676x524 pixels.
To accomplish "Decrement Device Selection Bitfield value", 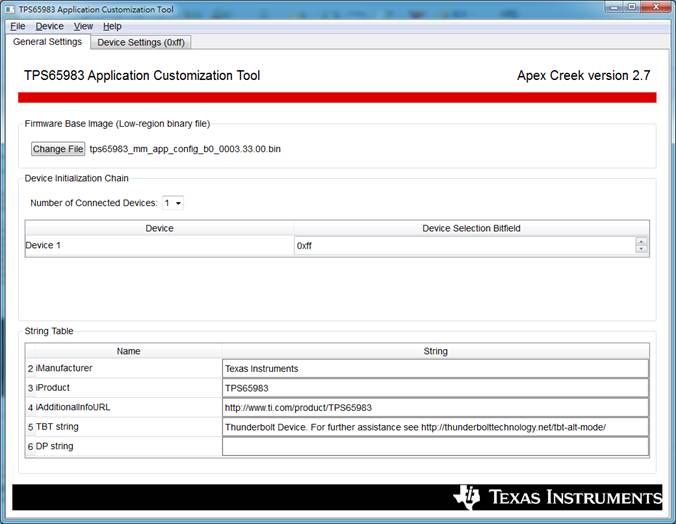I will tap(642, 249).
